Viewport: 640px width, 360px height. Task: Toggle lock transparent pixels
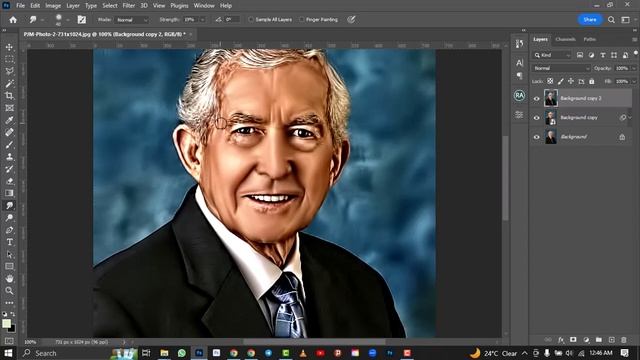click(550, 81)
